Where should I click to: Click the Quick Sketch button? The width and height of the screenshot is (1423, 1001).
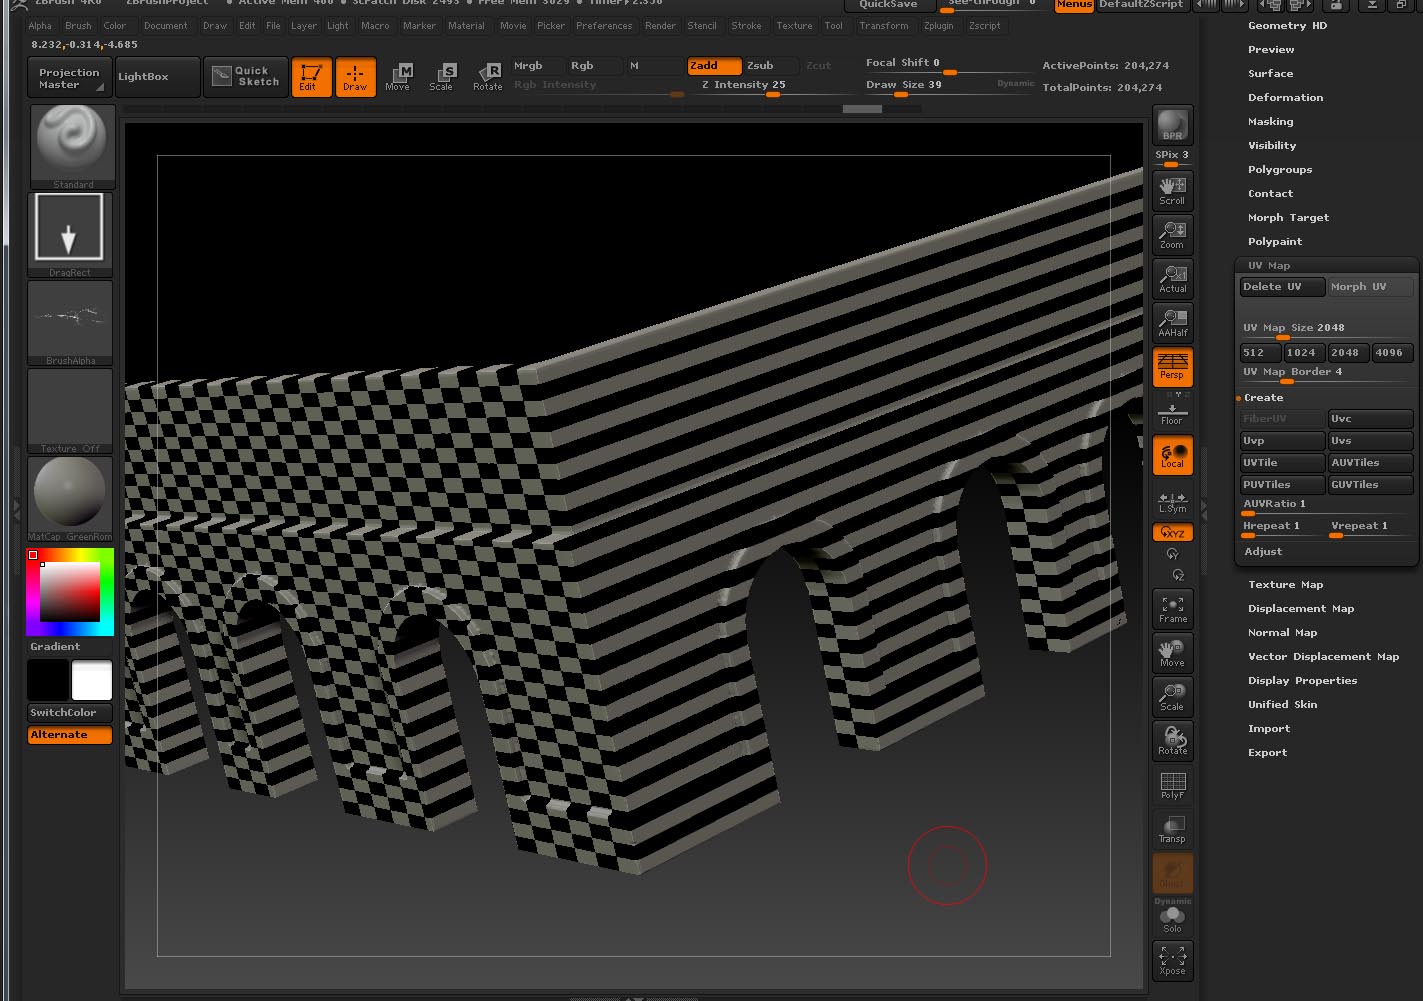[246, 77]
